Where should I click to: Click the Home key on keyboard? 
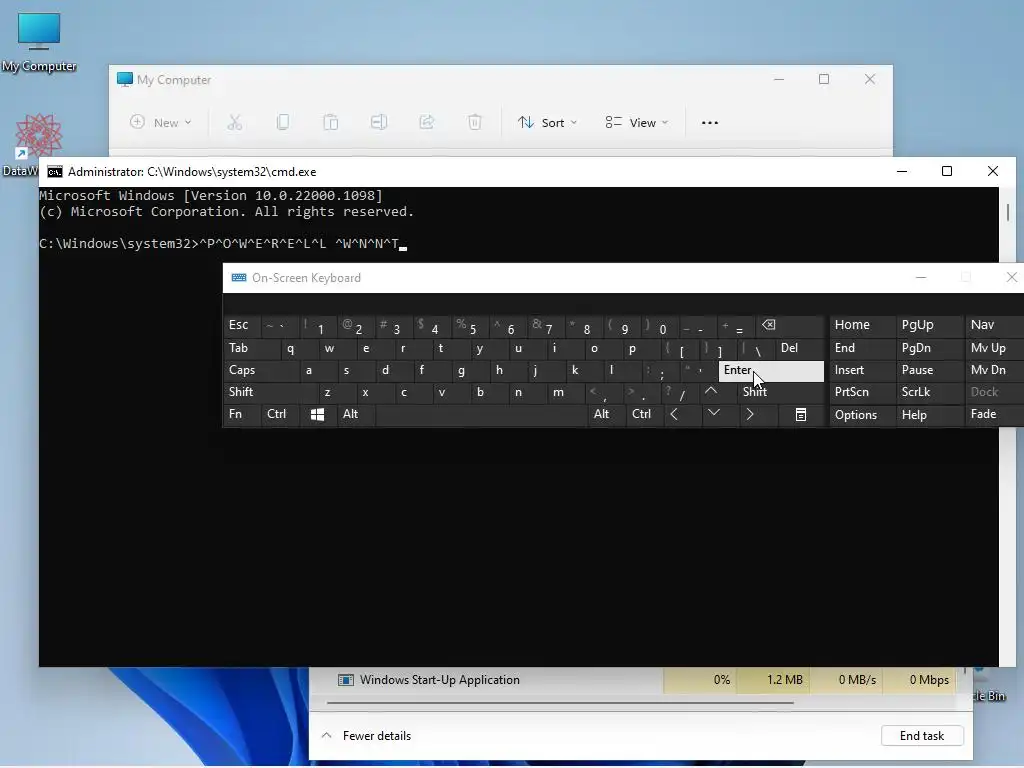pyautogui.click(x=861, y=325)
